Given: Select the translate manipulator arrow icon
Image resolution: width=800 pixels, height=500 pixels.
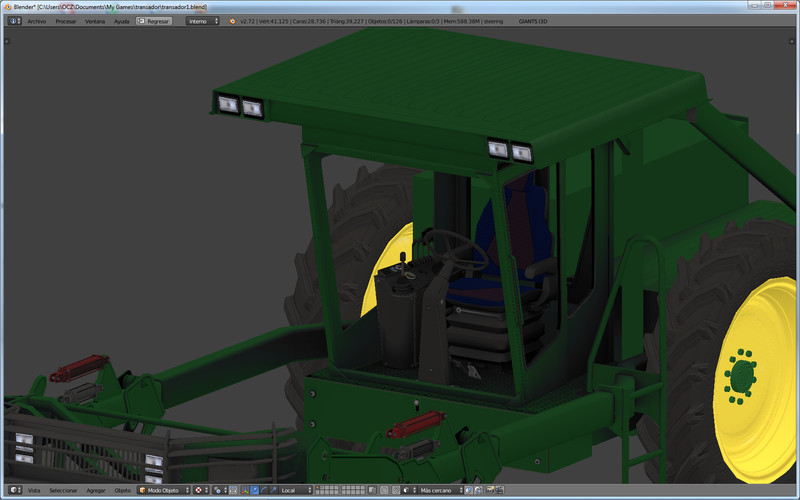Looking at the screenshot, I should (254, 490).
